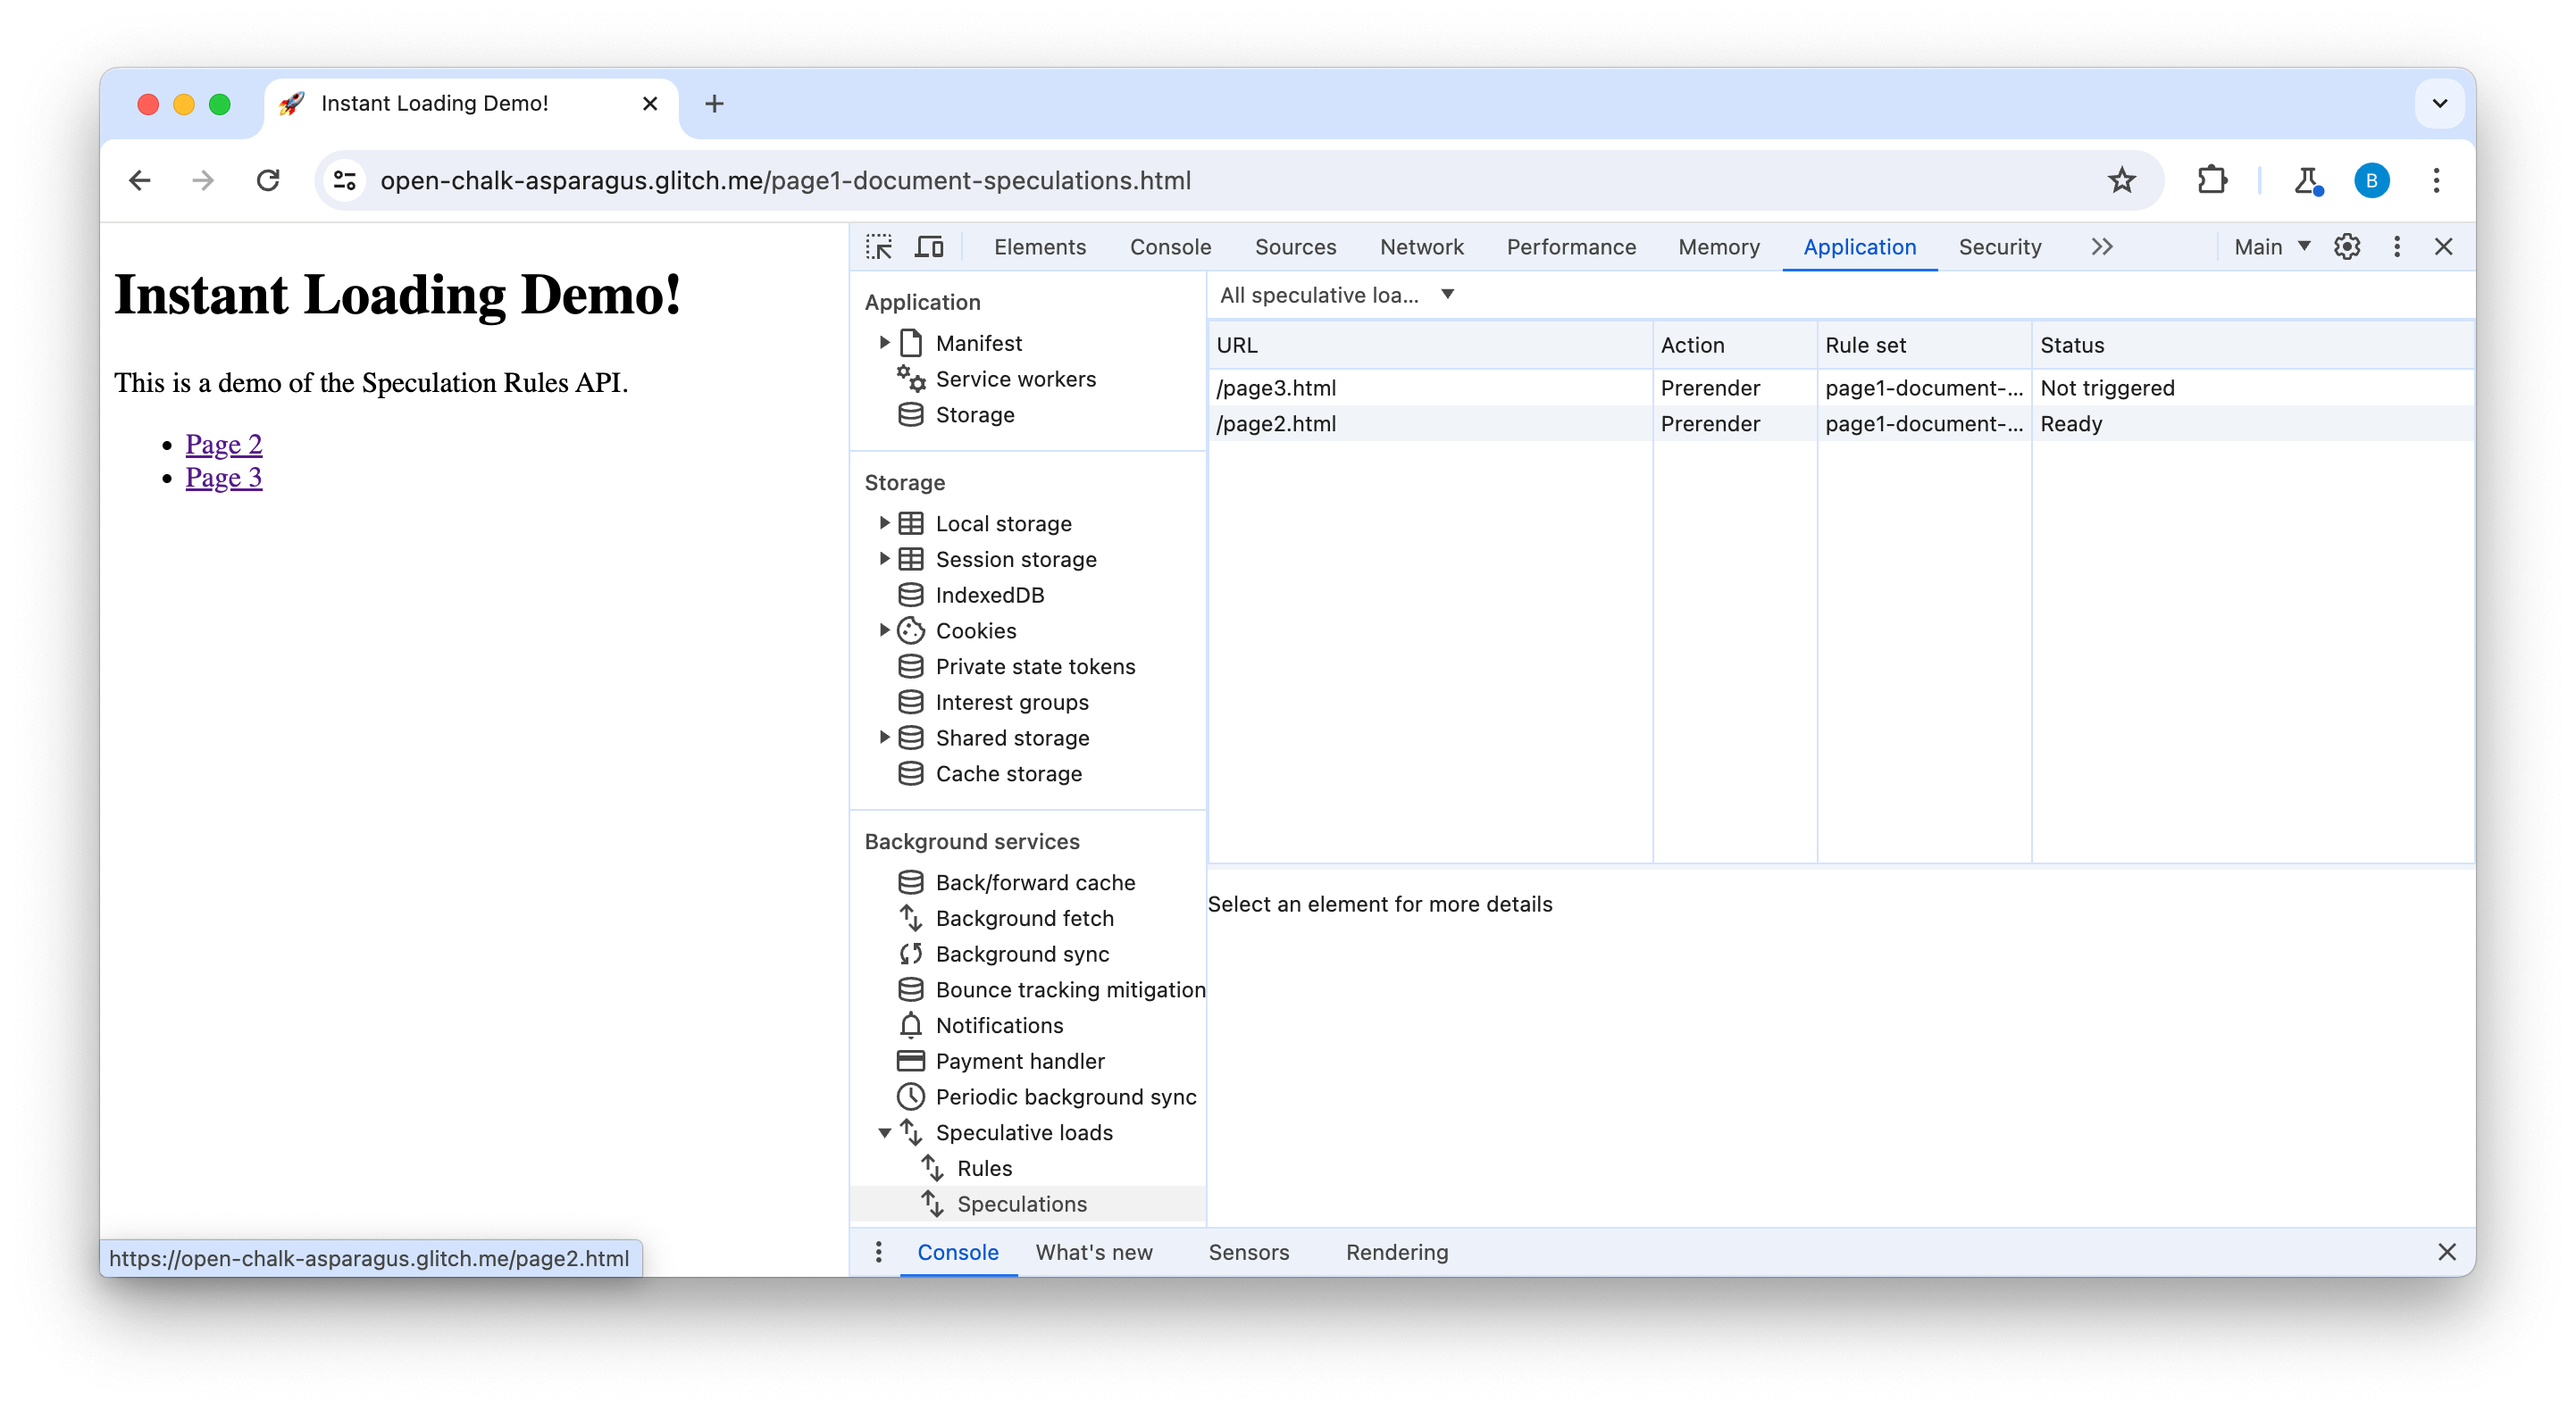Select the Application tab in DevTools
Viewport: 2576px width, 1409px height.
tap(1859, 246)
